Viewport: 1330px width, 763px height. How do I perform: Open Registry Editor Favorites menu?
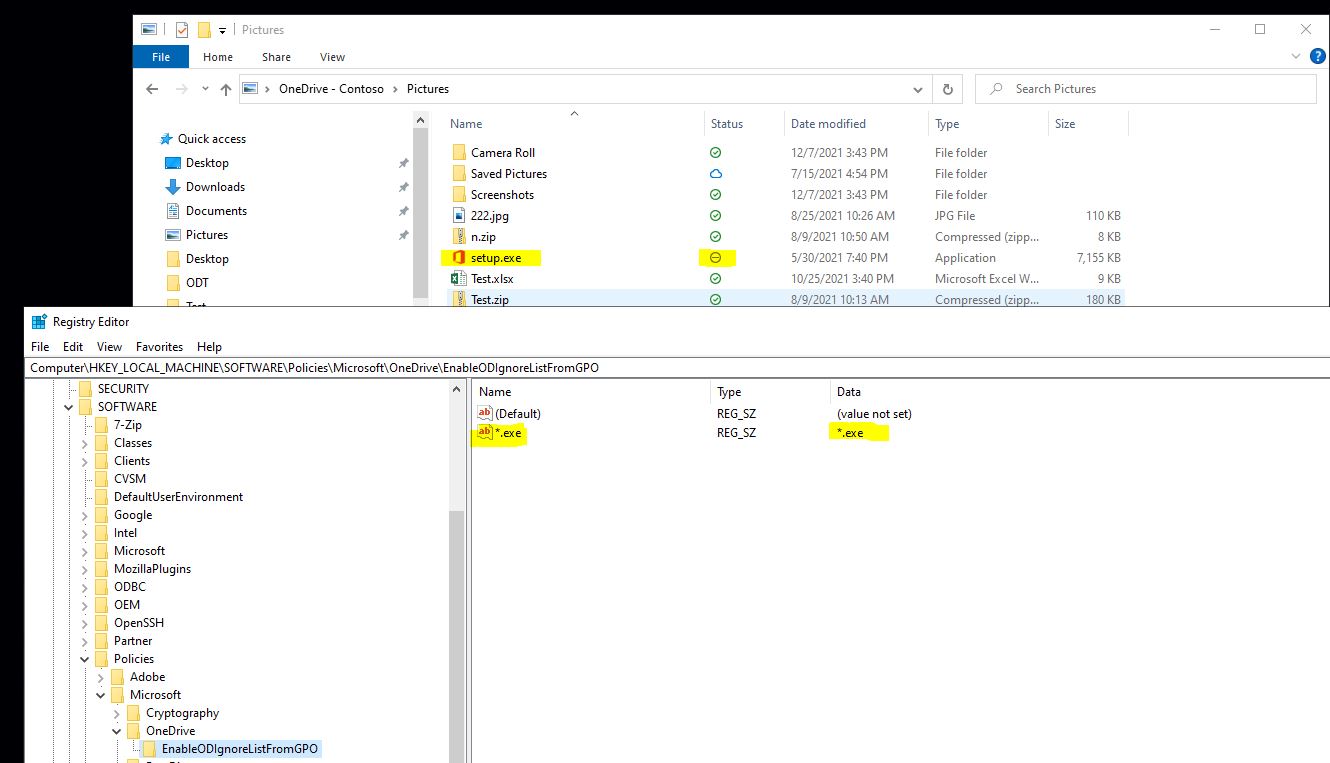(160, 347)
